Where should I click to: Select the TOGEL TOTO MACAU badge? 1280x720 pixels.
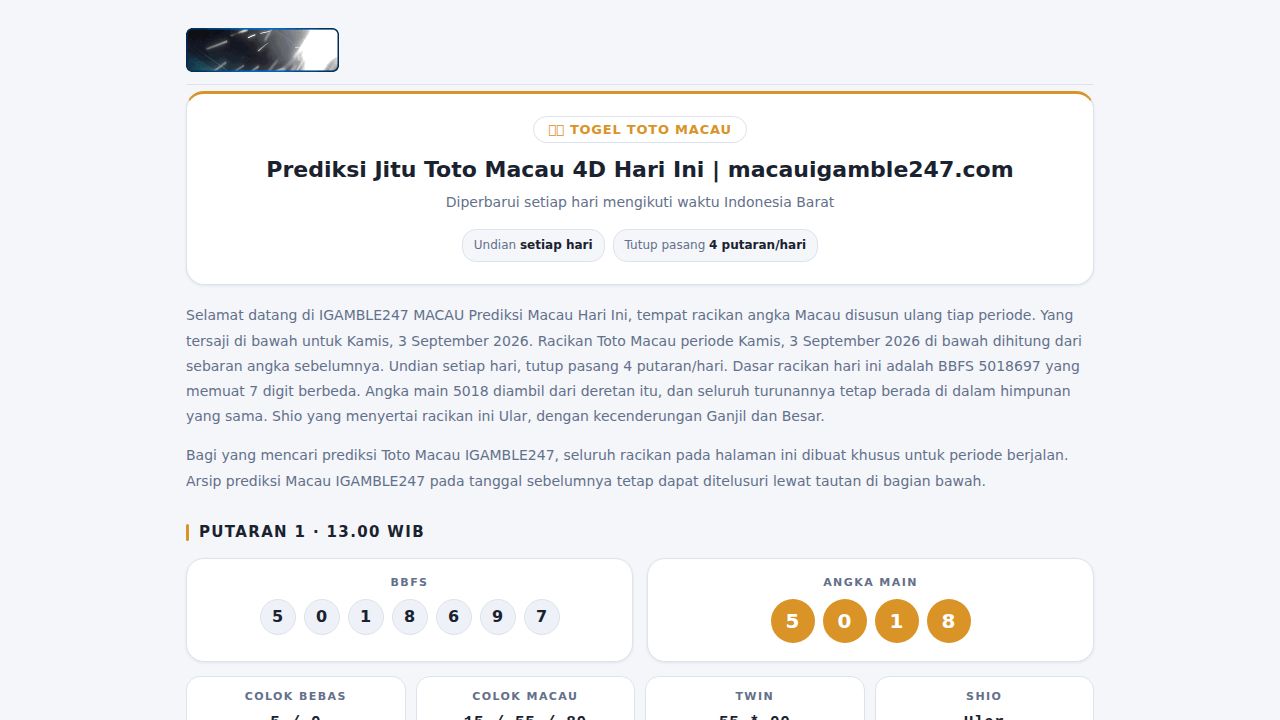[640, 130]
